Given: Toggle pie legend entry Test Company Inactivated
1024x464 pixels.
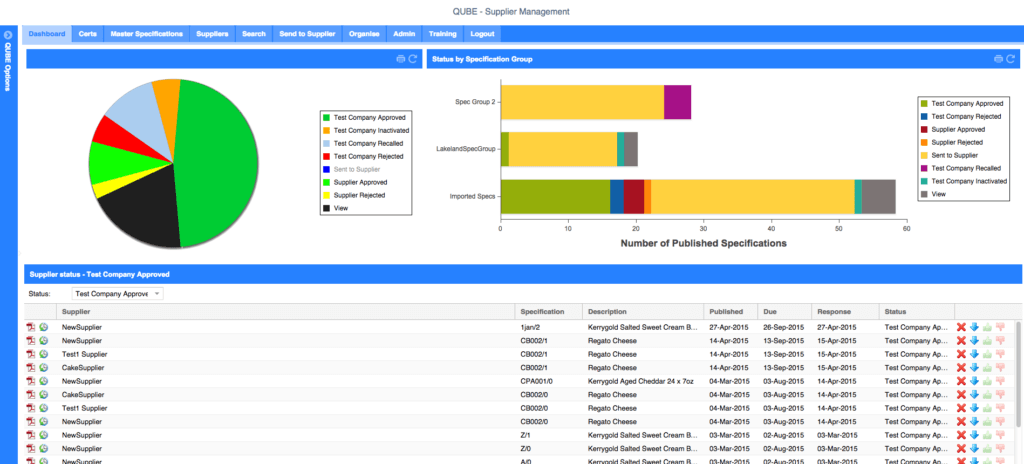Looking at the screenshot, I should point(366,131).
